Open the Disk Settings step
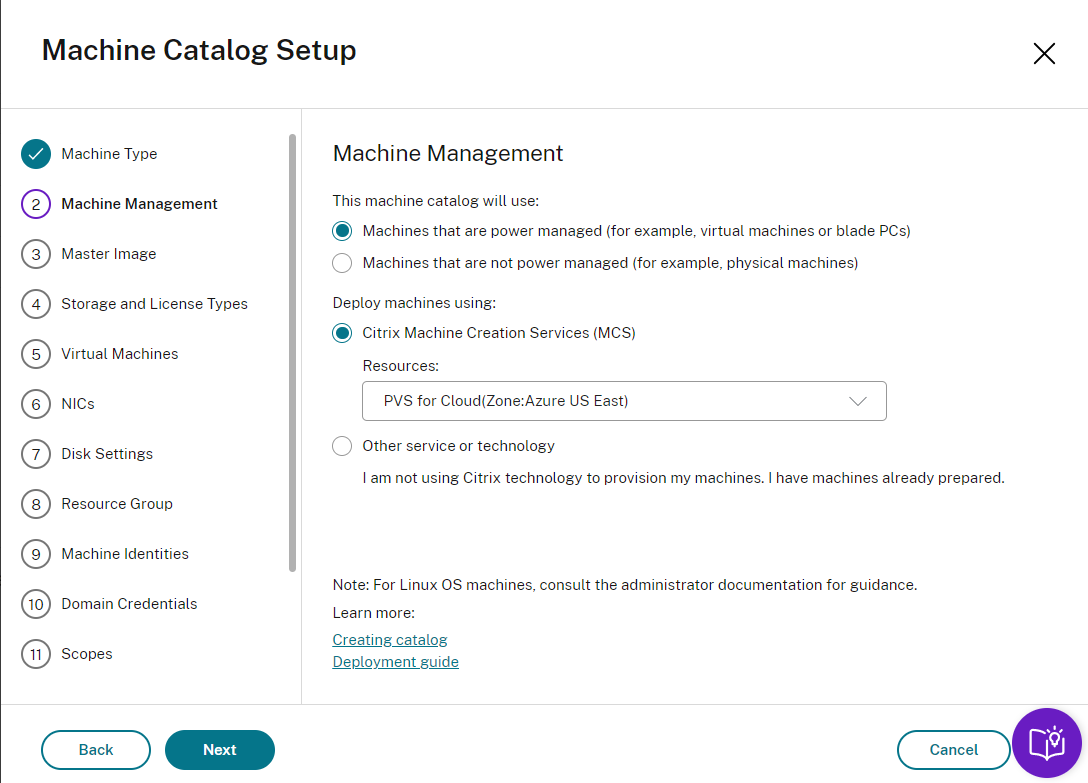Viewport: 1088px width, 783px height. point(107,454)
